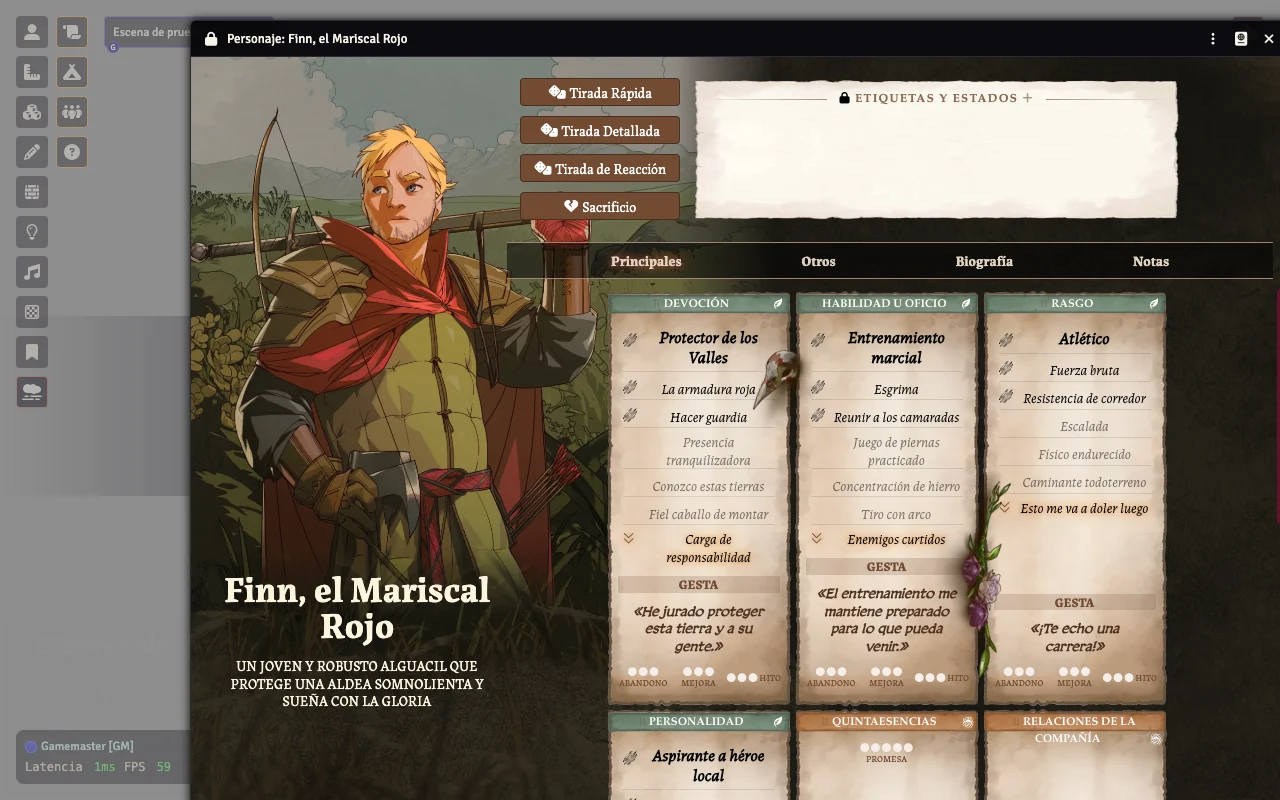
Task: Click Abandono pips on Protector de los Valles
Action: coord(643,672)
